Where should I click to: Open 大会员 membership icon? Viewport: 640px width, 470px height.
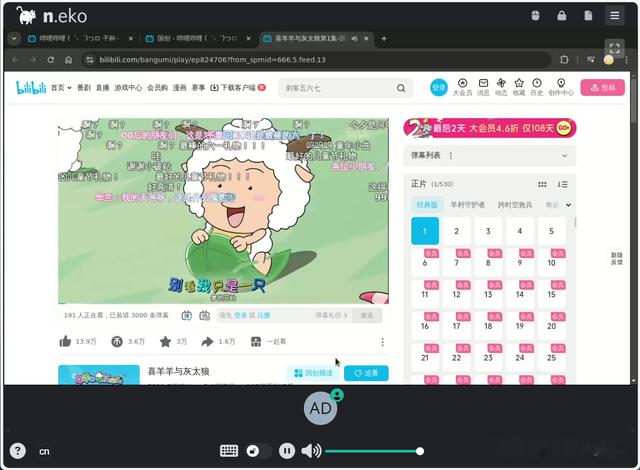pyautogui.click(x=462, y=87)
